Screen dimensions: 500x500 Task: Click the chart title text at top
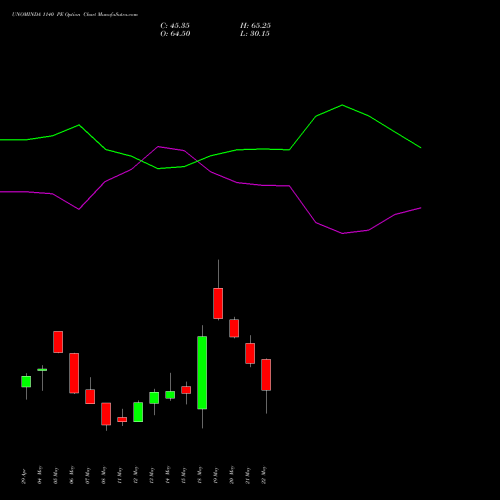(75, 15)
